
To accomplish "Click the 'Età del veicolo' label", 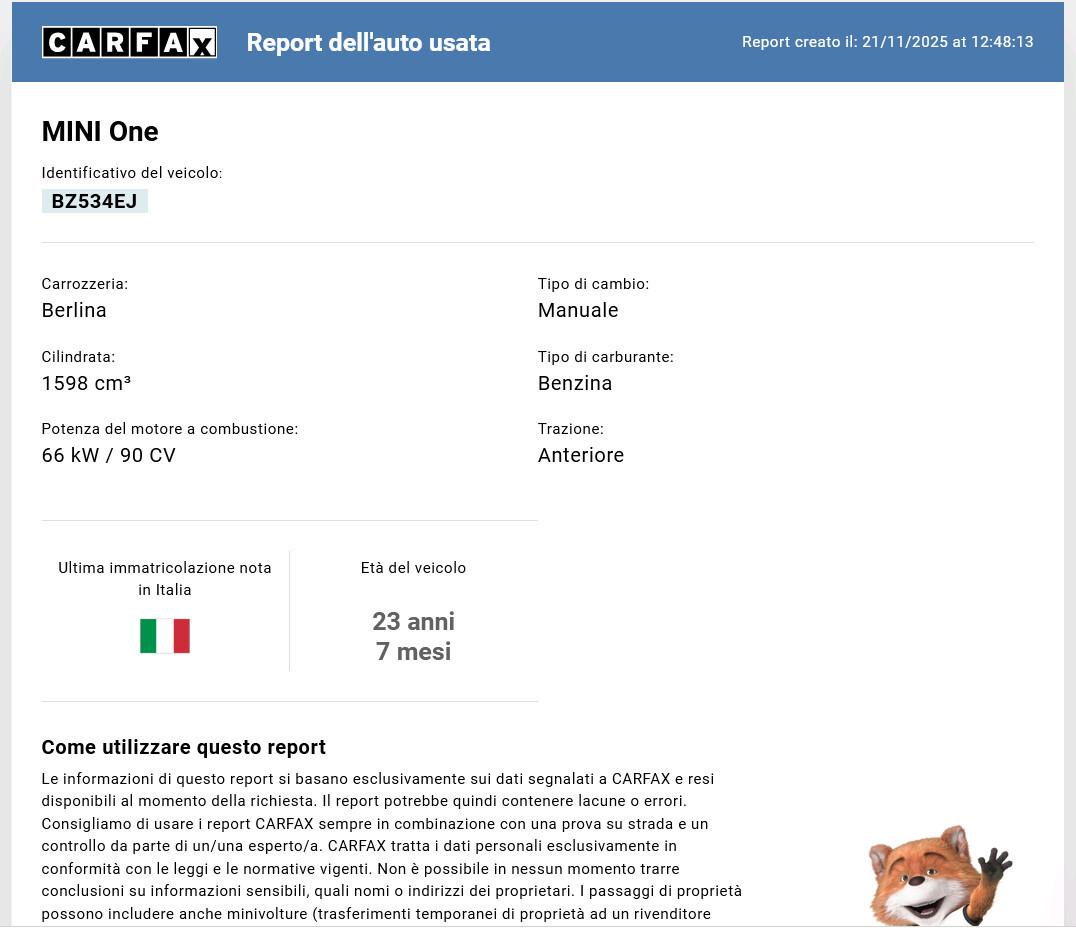I will coord(413,568).
